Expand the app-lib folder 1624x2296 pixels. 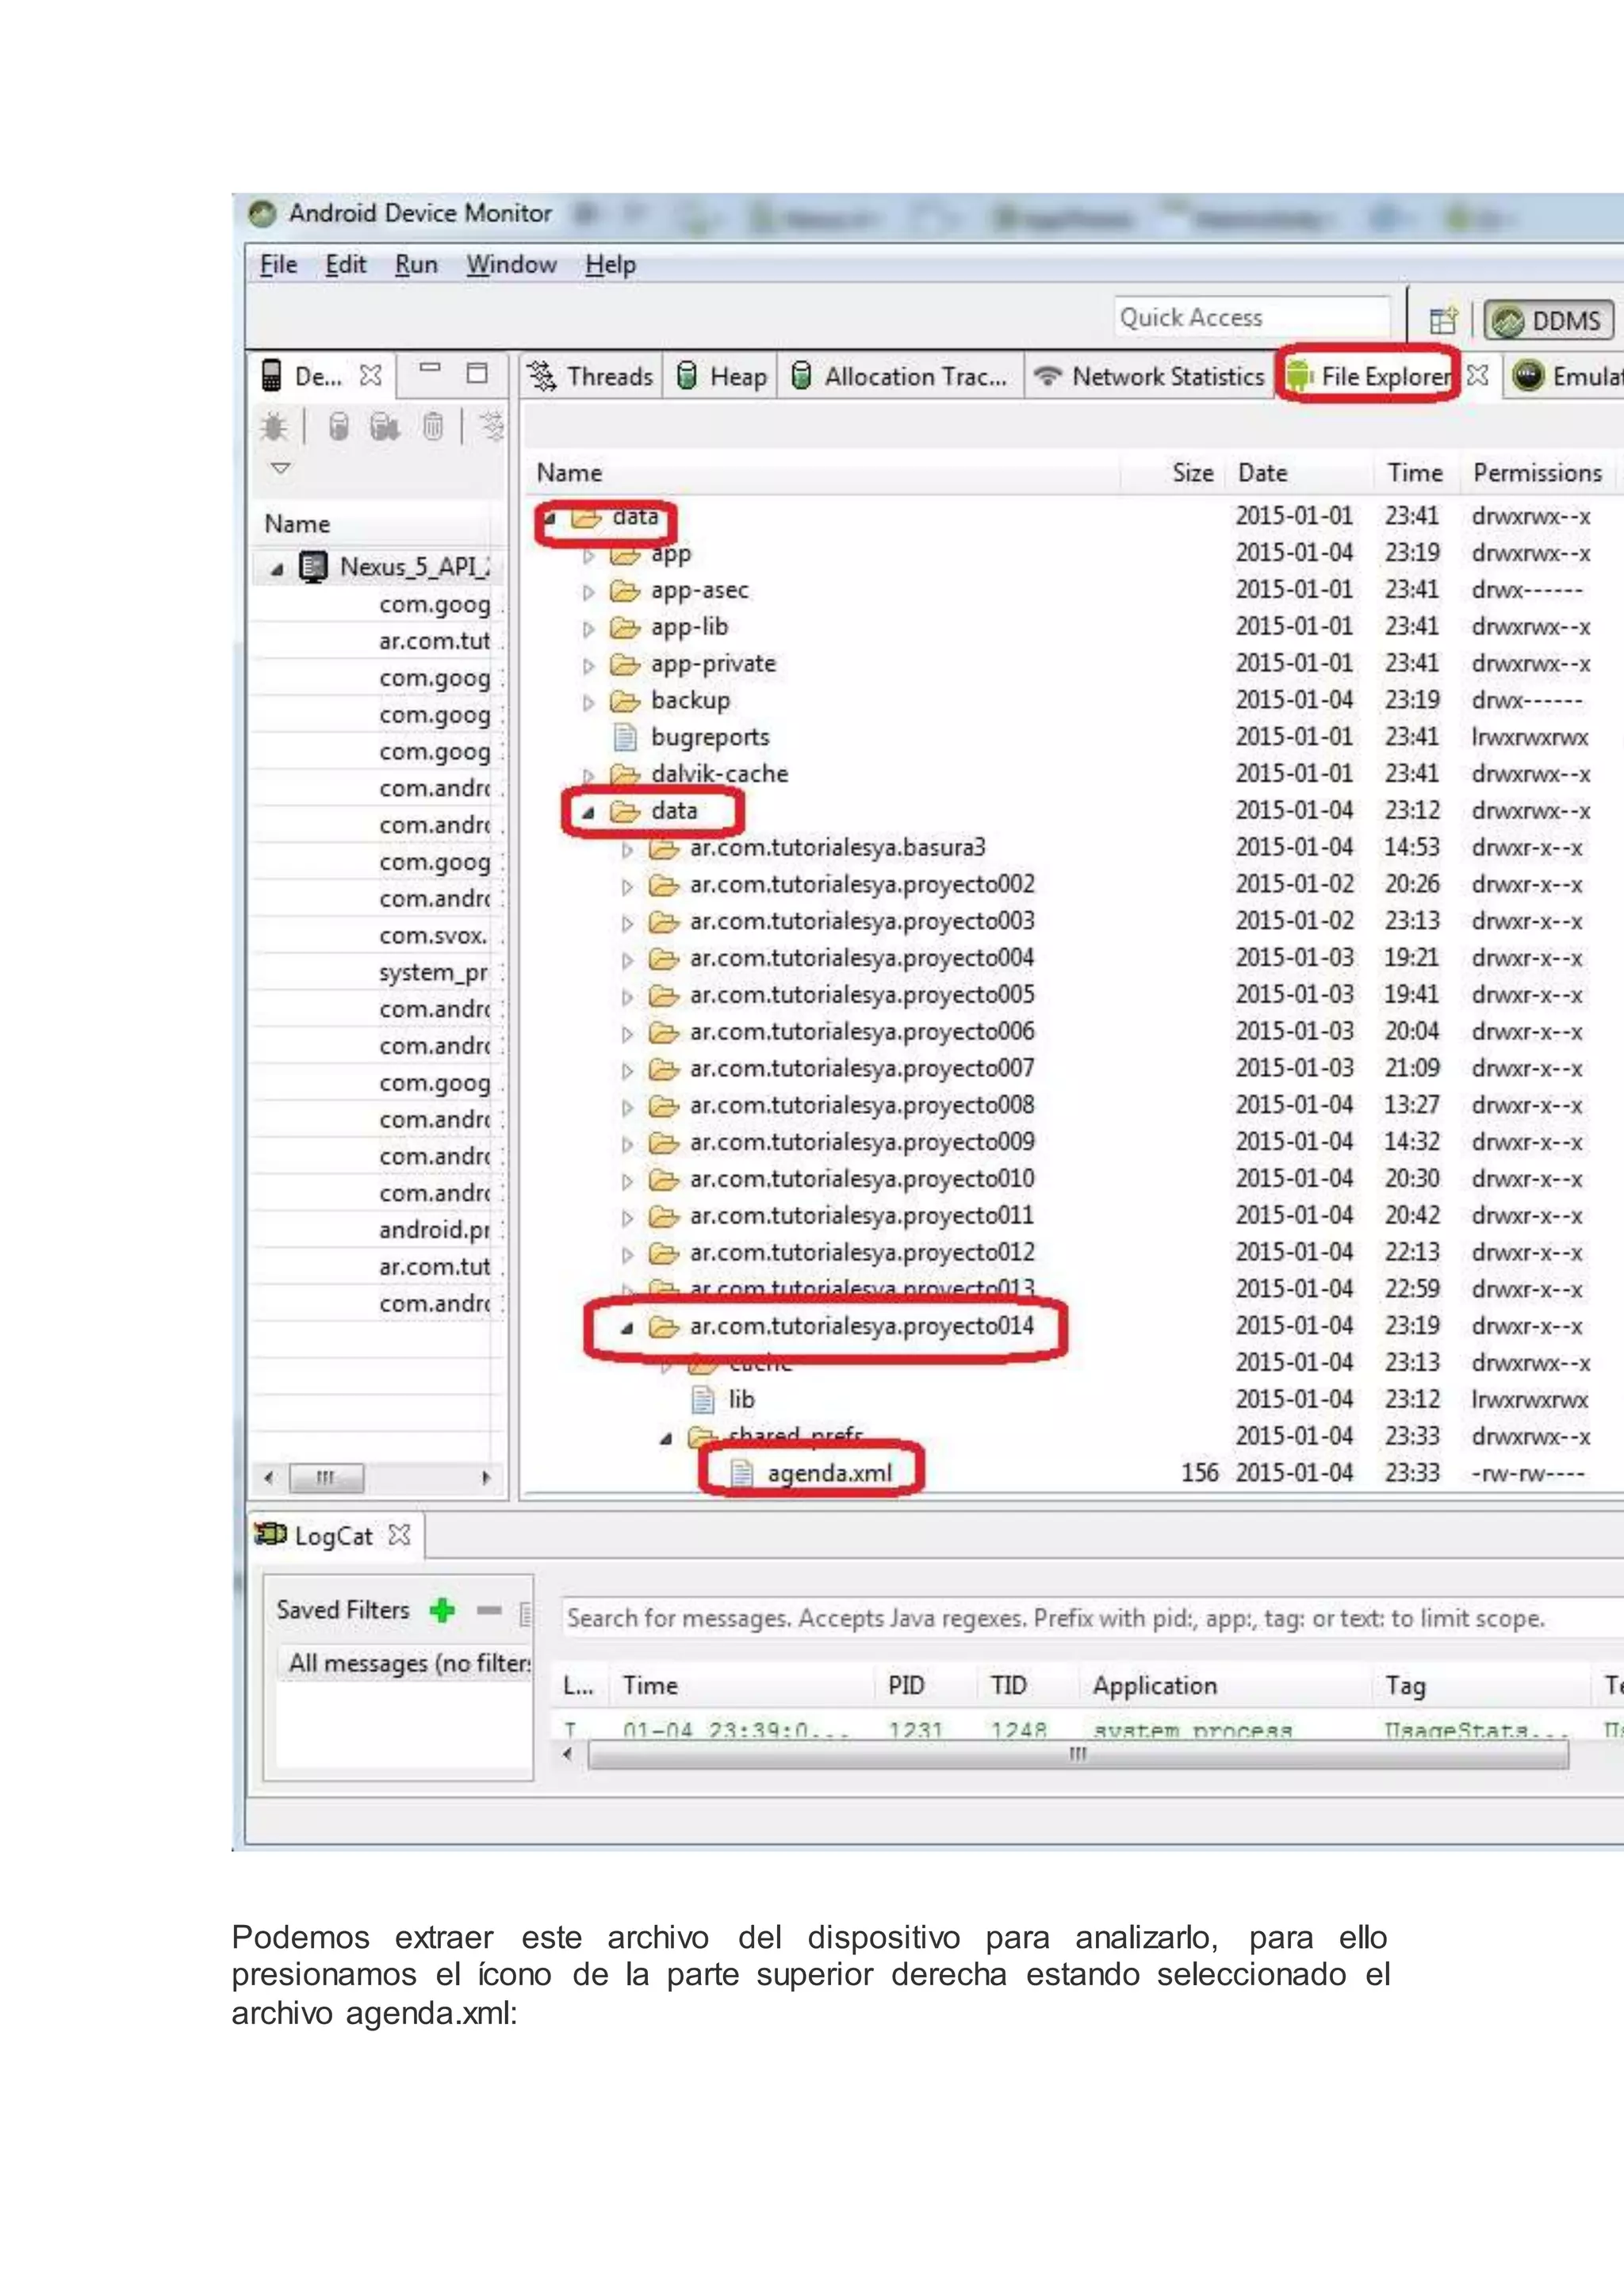[x=588, y=629]
